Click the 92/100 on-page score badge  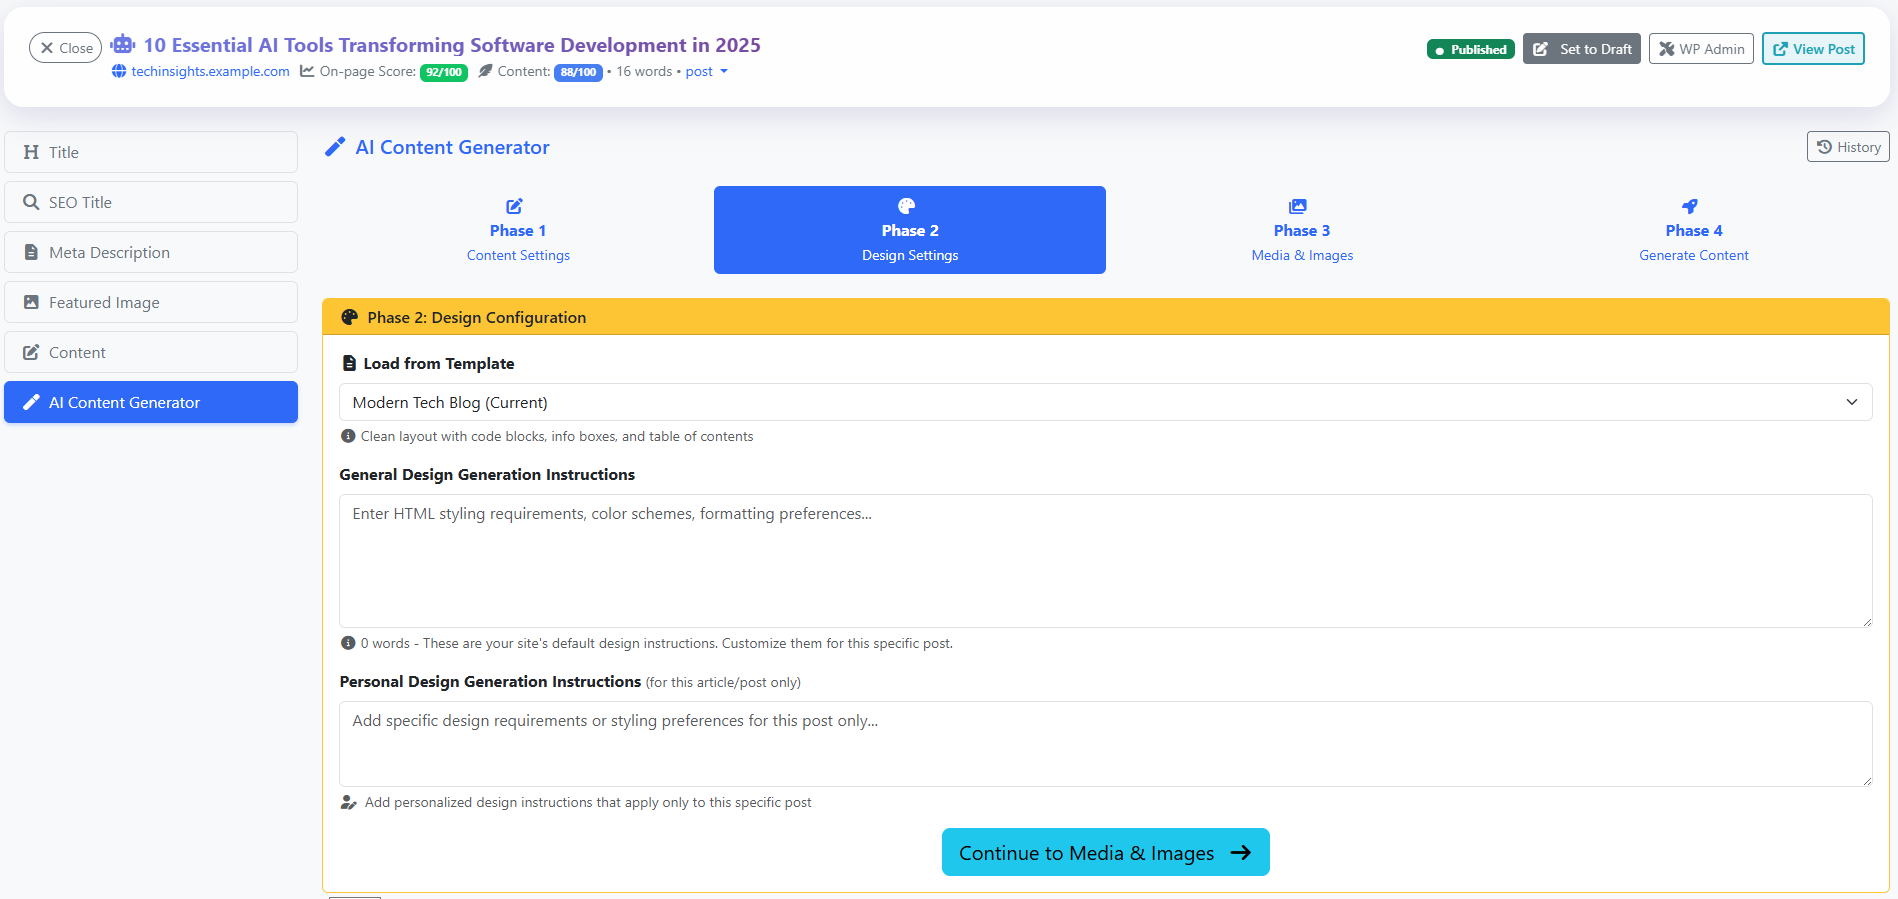pos(444,72)
